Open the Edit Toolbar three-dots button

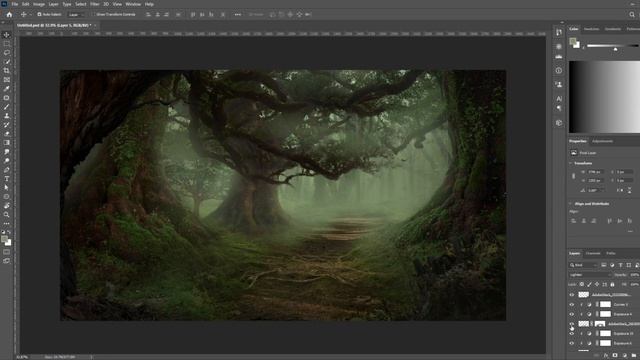pyautogui.click(x=7, y=224)
